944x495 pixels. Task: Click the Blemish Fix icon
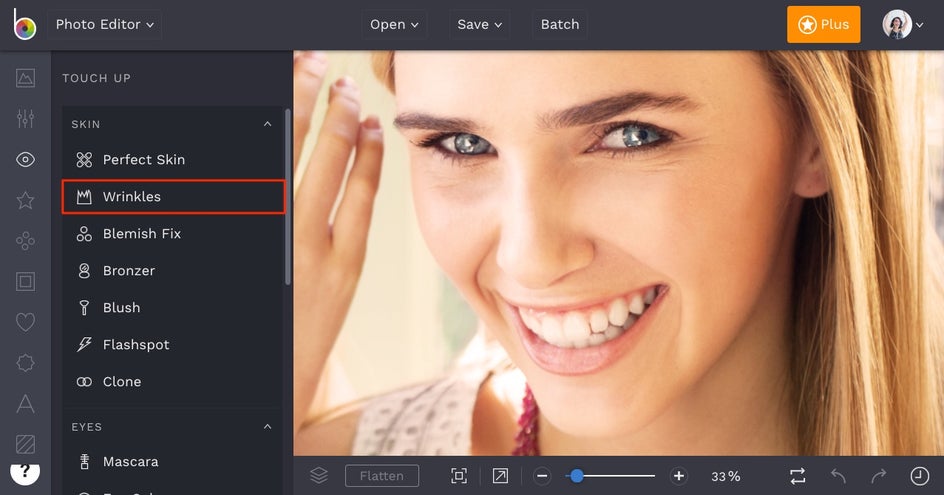(84, 234)
